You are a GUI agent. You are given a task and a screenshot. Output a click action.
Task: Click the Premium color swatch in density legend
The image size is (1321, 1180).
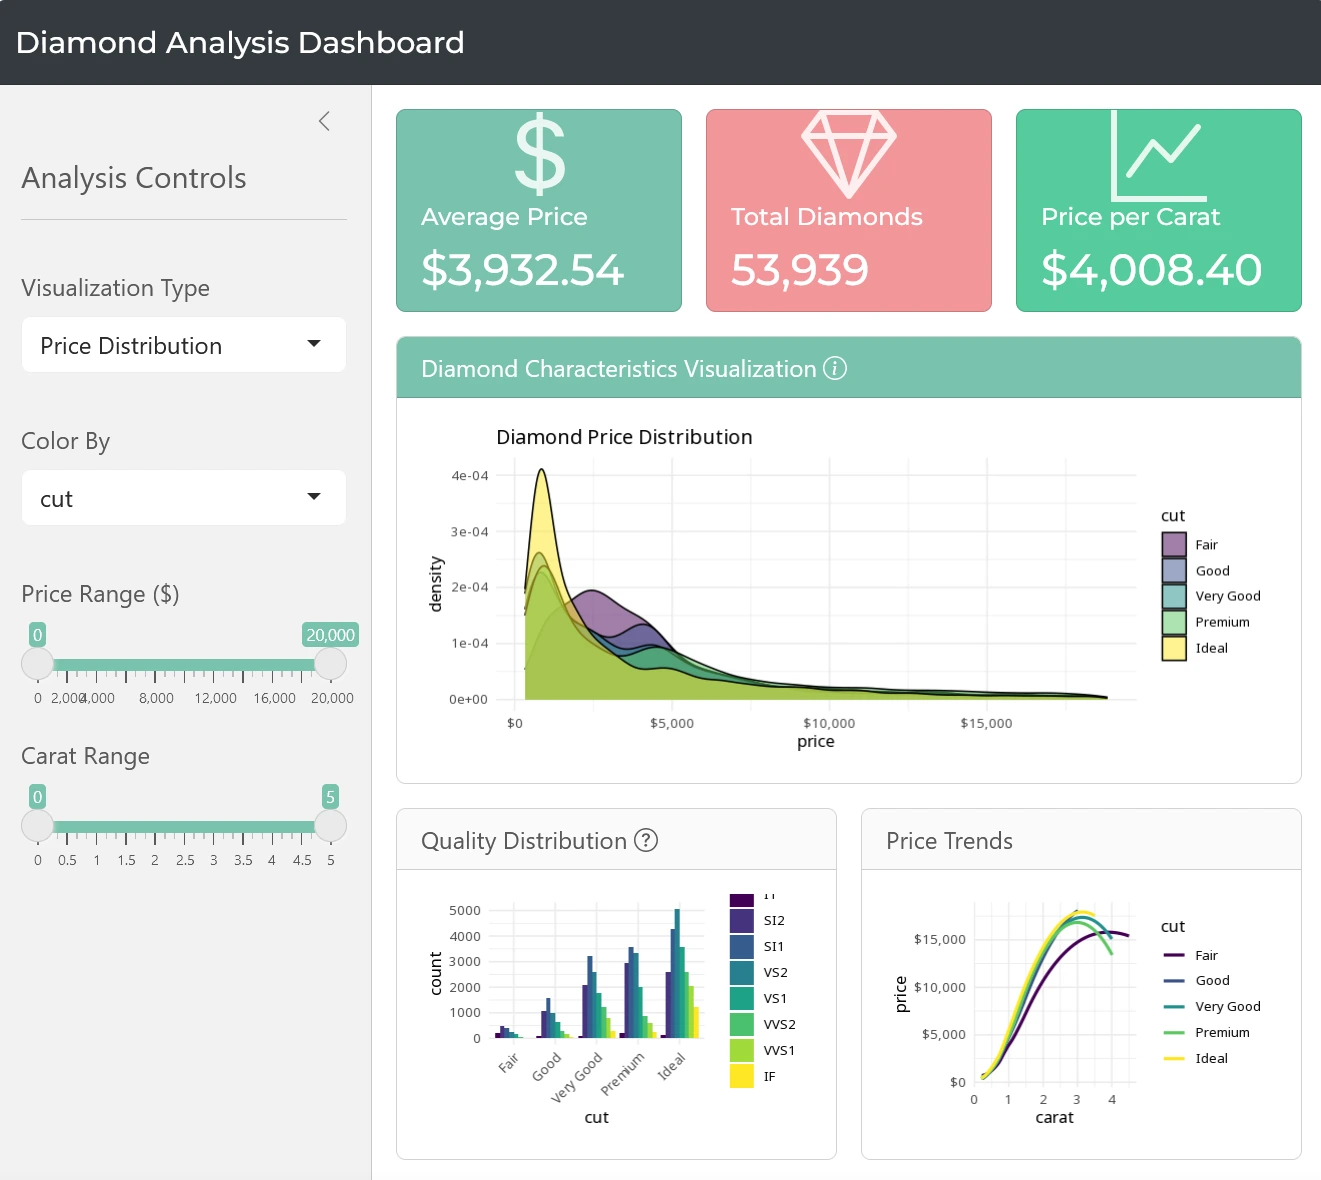1174,622
